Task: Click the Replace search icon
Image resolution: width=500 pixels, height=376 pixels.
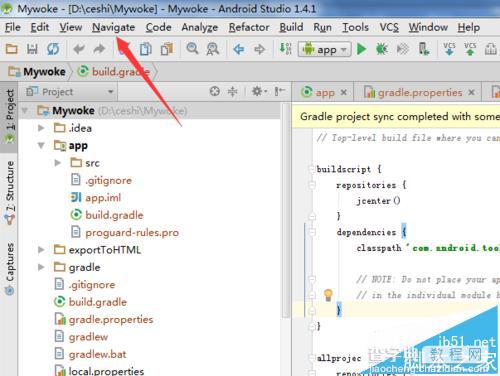Action: click(x=213, y=49)
